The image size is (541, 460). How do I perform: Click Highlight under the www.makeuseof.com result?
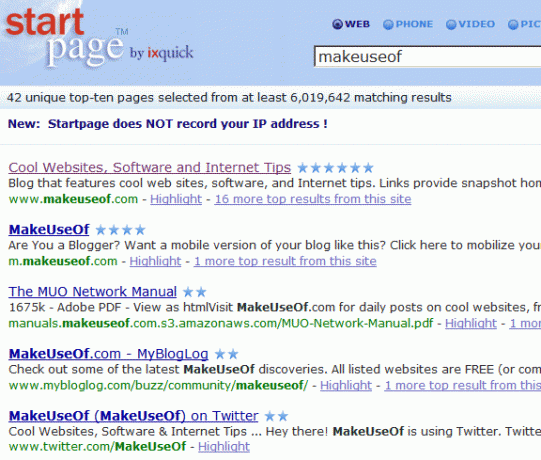[176, 199]
